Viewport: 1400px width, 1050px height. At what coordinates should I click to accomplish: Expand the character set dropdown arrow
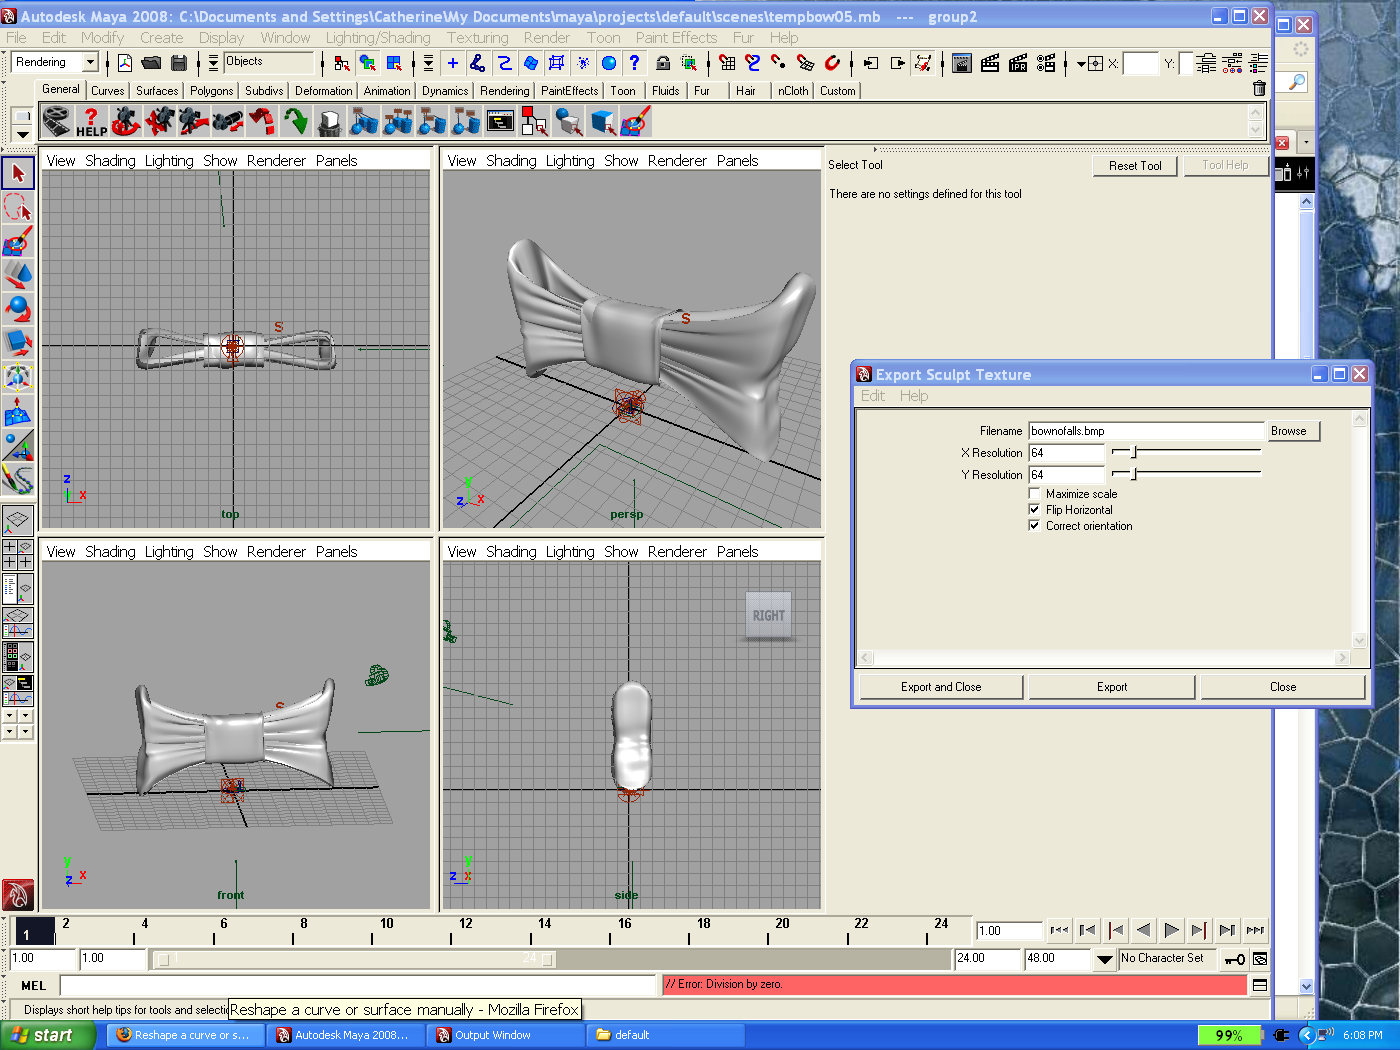pos(1104,959)
